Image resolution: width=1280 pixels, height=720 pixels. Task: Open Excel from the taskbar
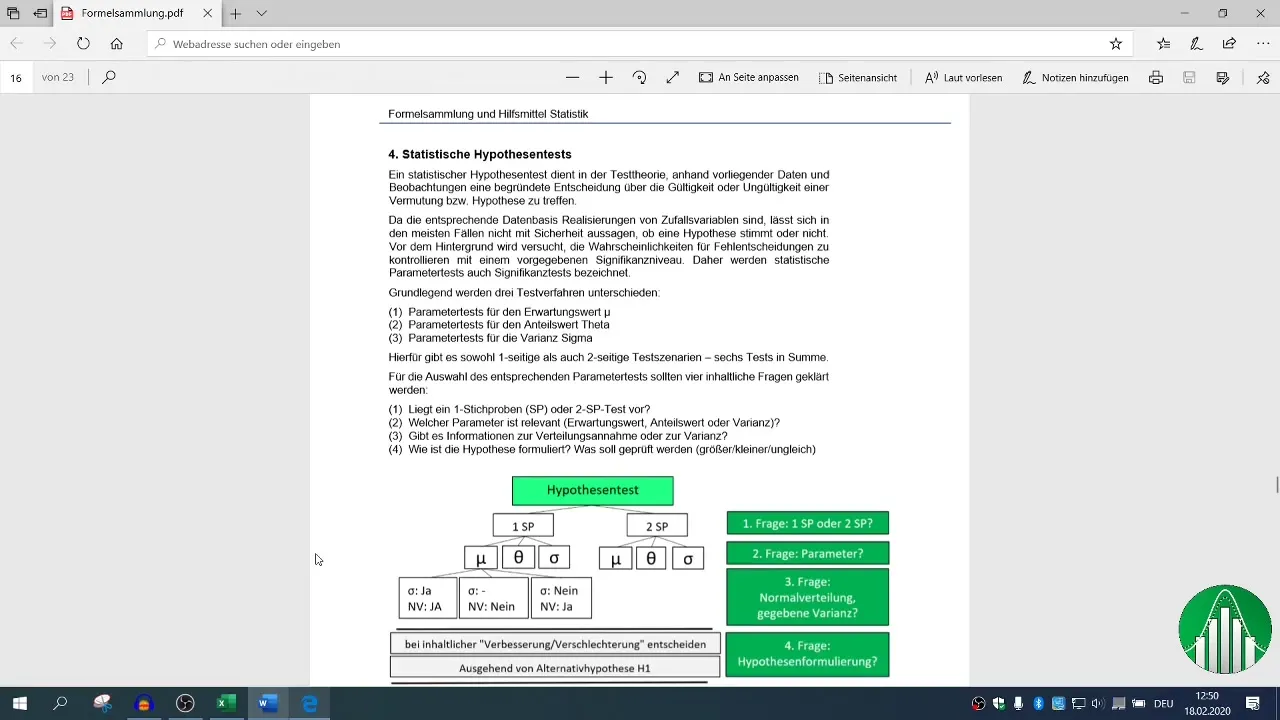[x=227, y=703]
